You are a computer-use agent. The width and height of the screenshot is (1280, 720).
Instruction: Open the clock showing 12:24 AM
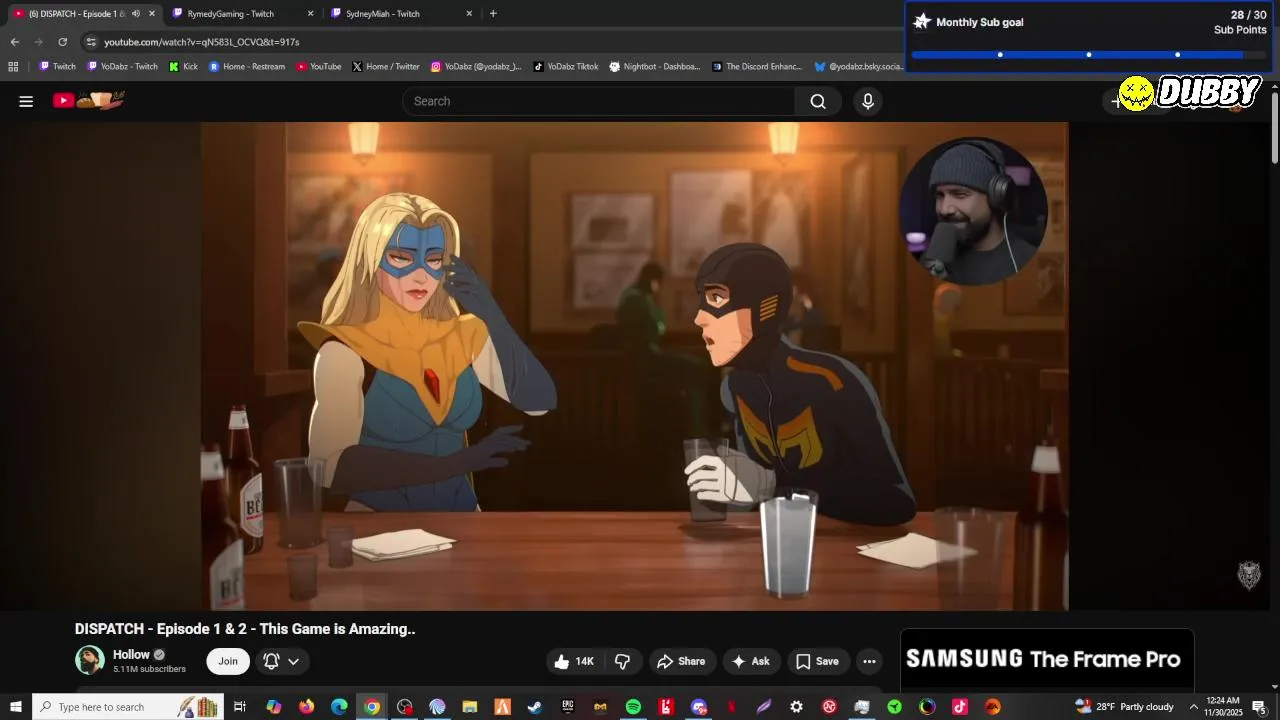tap(1223, 707)
